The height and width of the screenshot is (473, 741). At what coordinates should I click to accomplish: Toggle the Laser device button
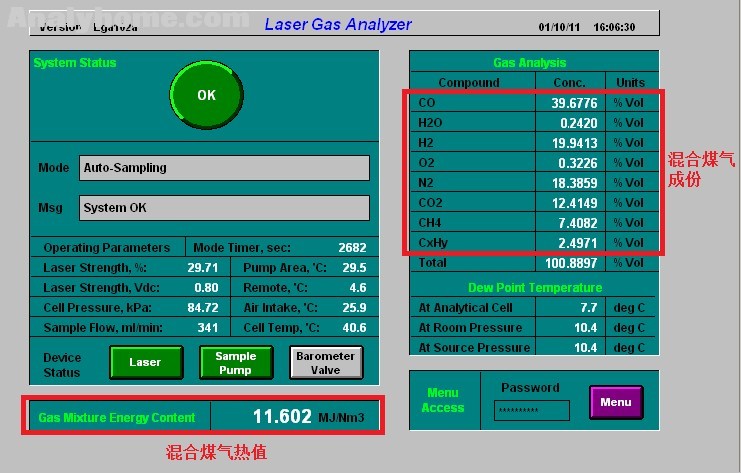pos(146,362)
